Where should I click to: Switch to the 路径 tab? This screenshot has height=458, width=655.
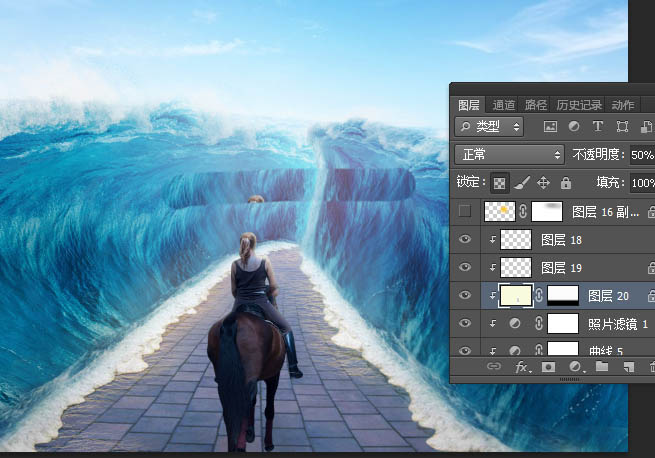click(x=536, y=105)
